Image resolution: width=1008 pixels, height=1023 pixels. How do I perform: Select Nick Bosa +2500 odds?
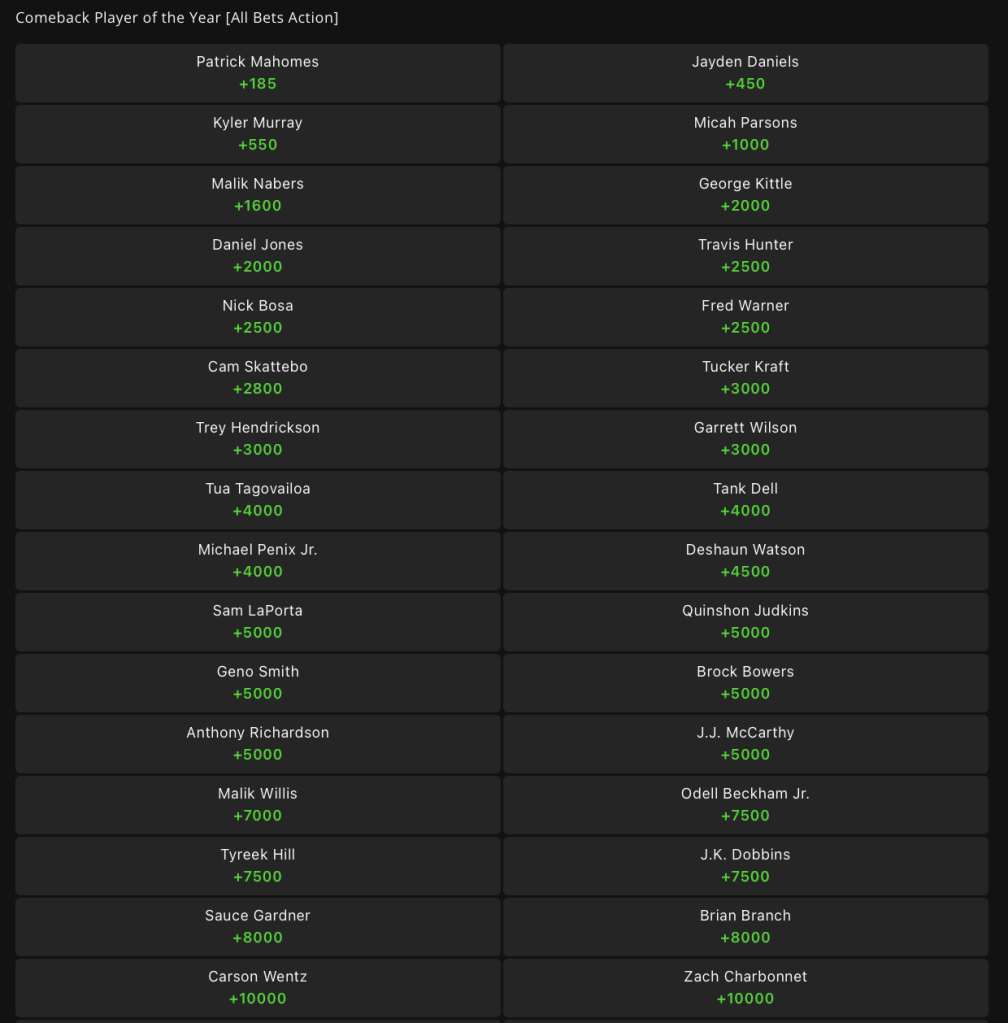click(x=258, y=317)
